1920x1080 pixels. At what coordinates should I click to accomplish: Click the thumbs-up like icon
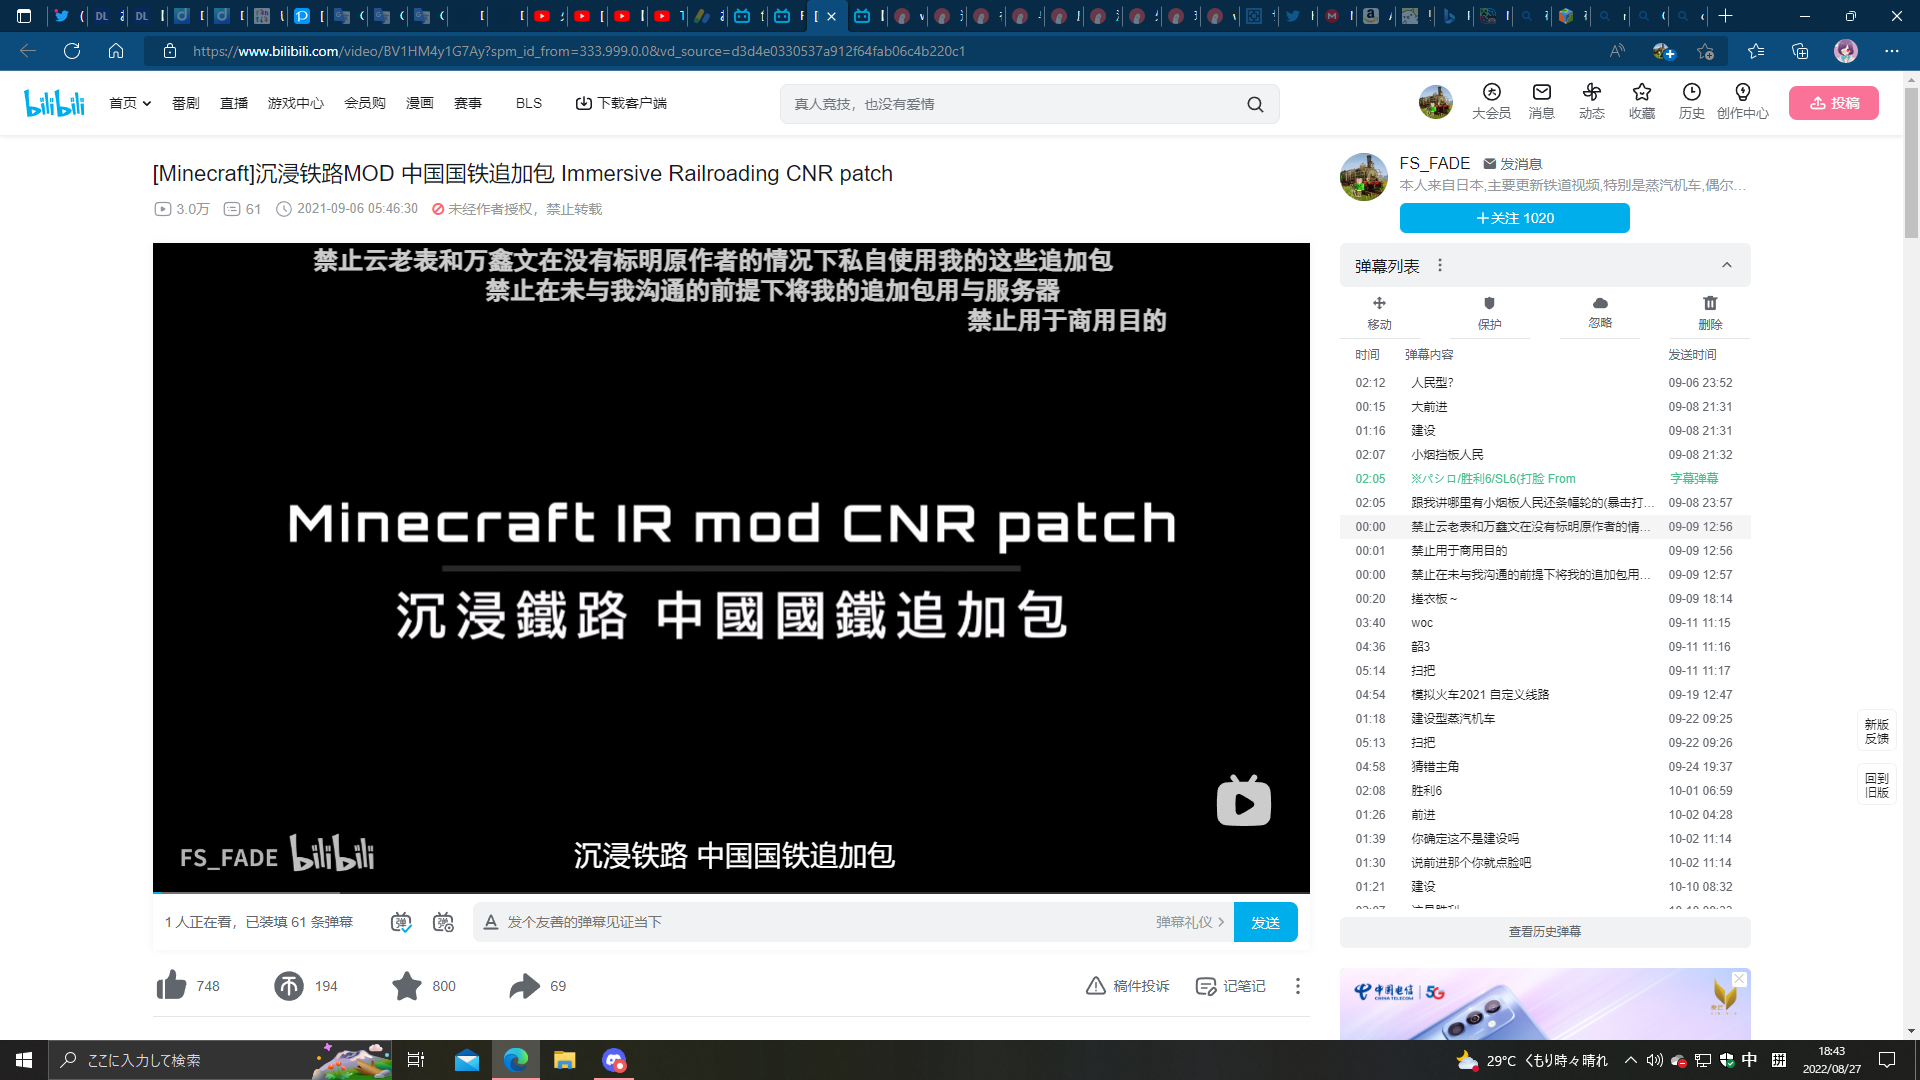[172, 986]
